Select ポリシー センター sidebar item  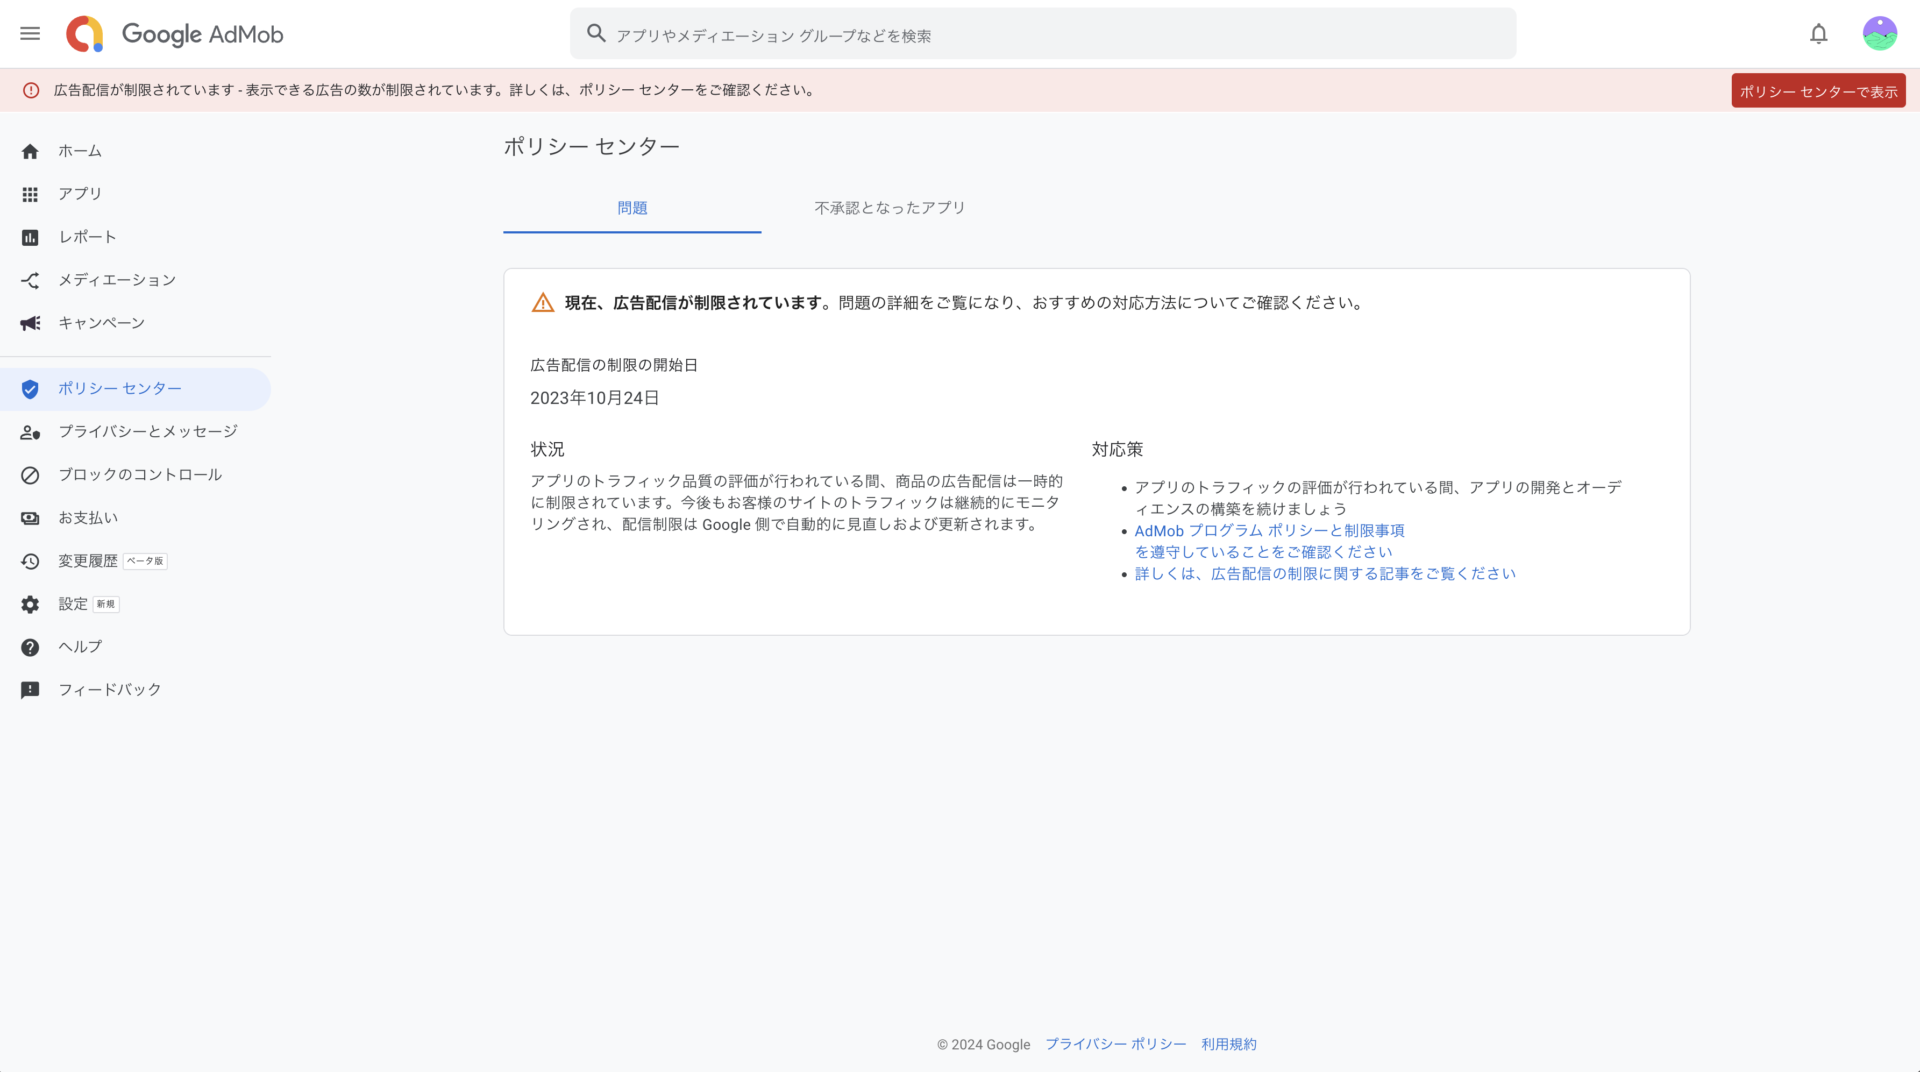tap(135, 389)
